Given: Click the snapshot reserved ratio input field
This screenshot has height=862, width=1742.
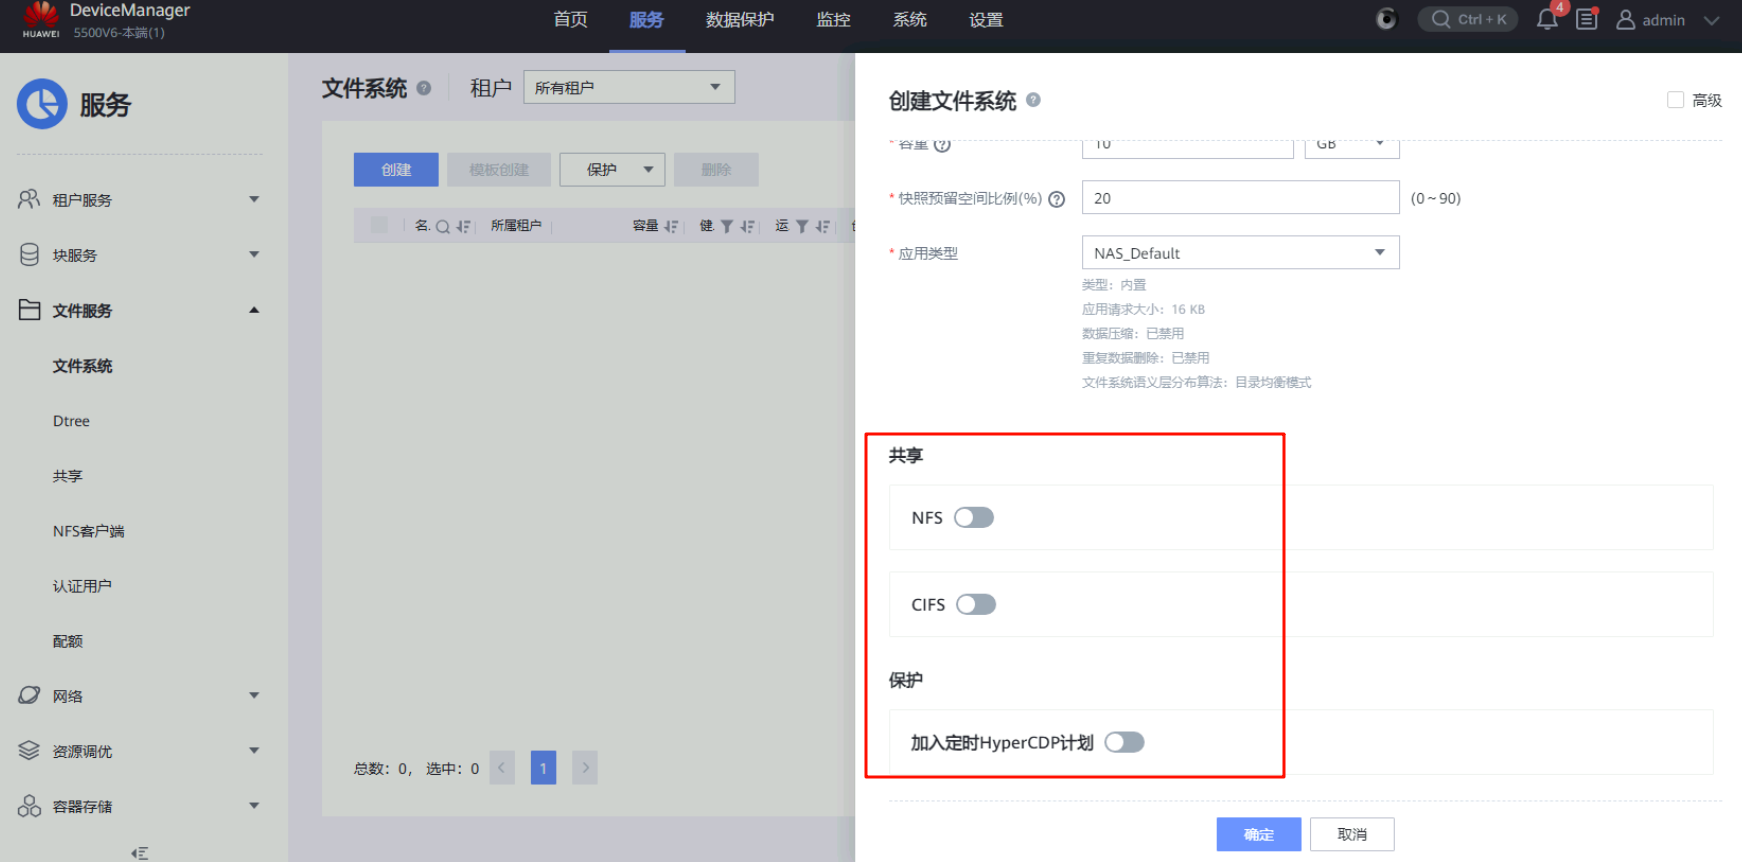Looking at the screenshot, I should pos(1240,198).
